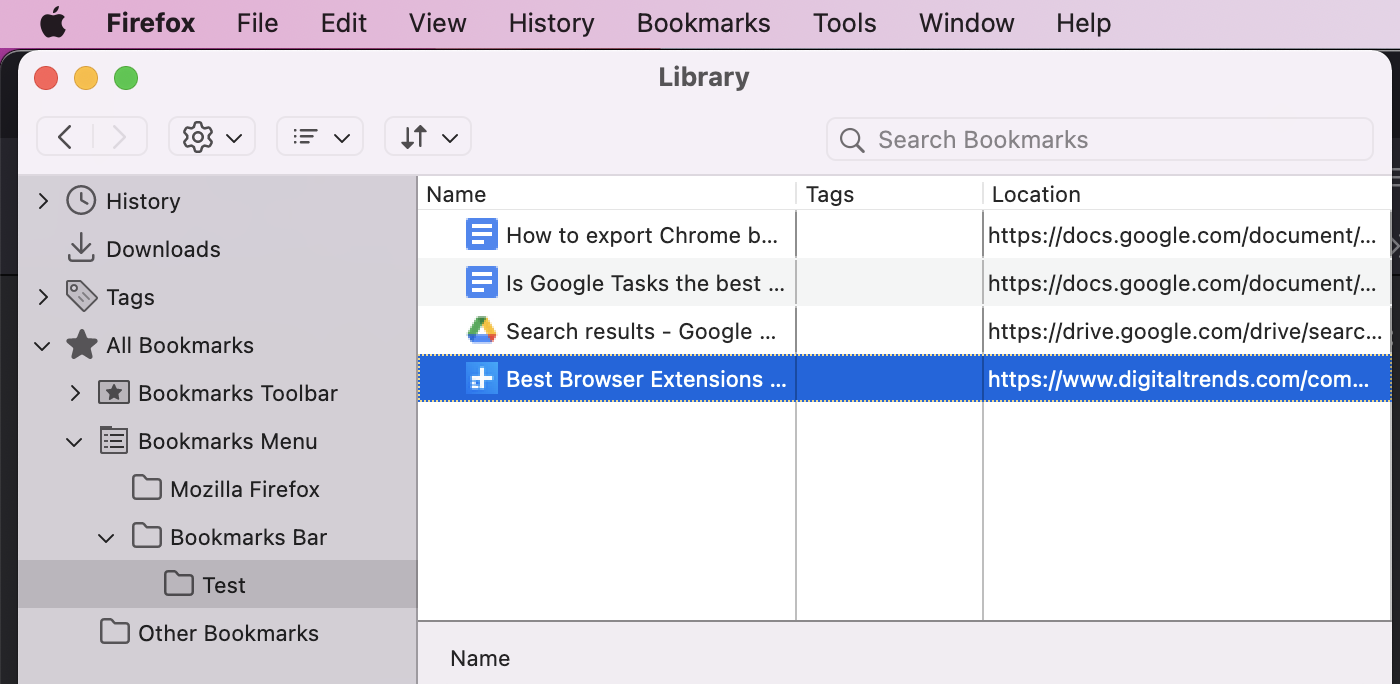Select the Test folder label
Image resolution: width=1400 pixels, height=684 pixels.
[x=224, y=585]
